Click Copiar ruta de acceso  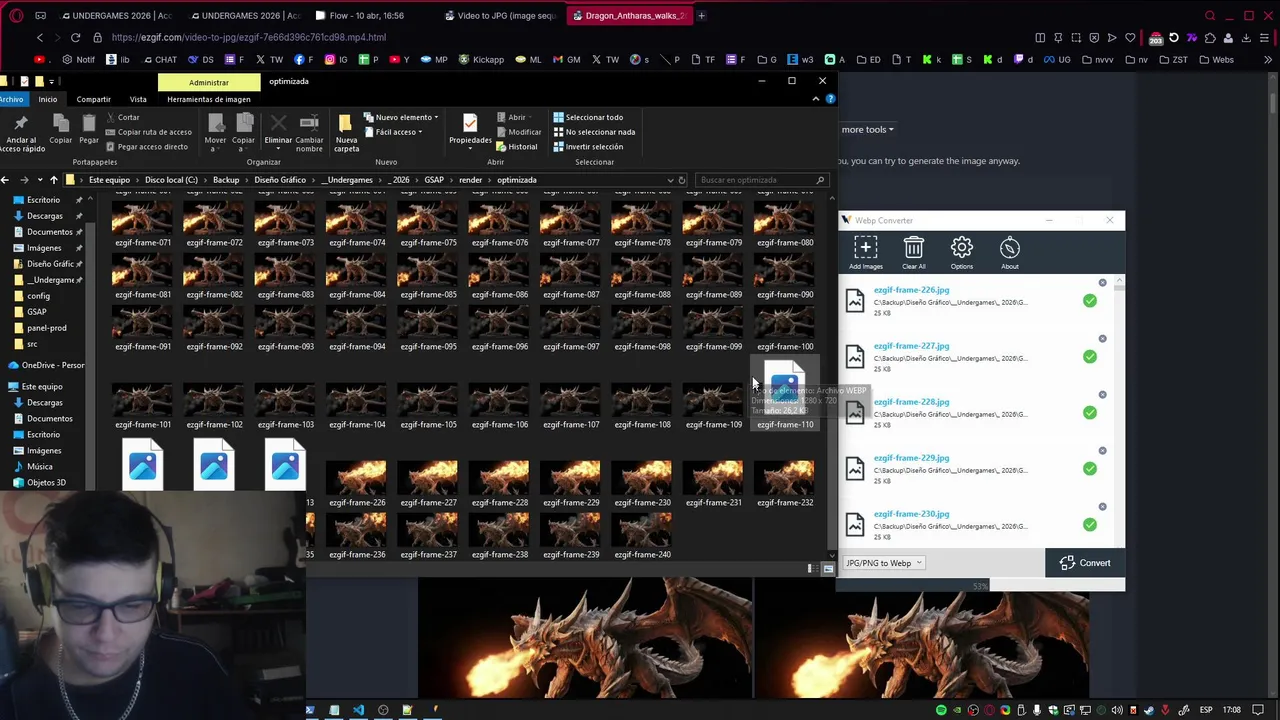point(148,132)
